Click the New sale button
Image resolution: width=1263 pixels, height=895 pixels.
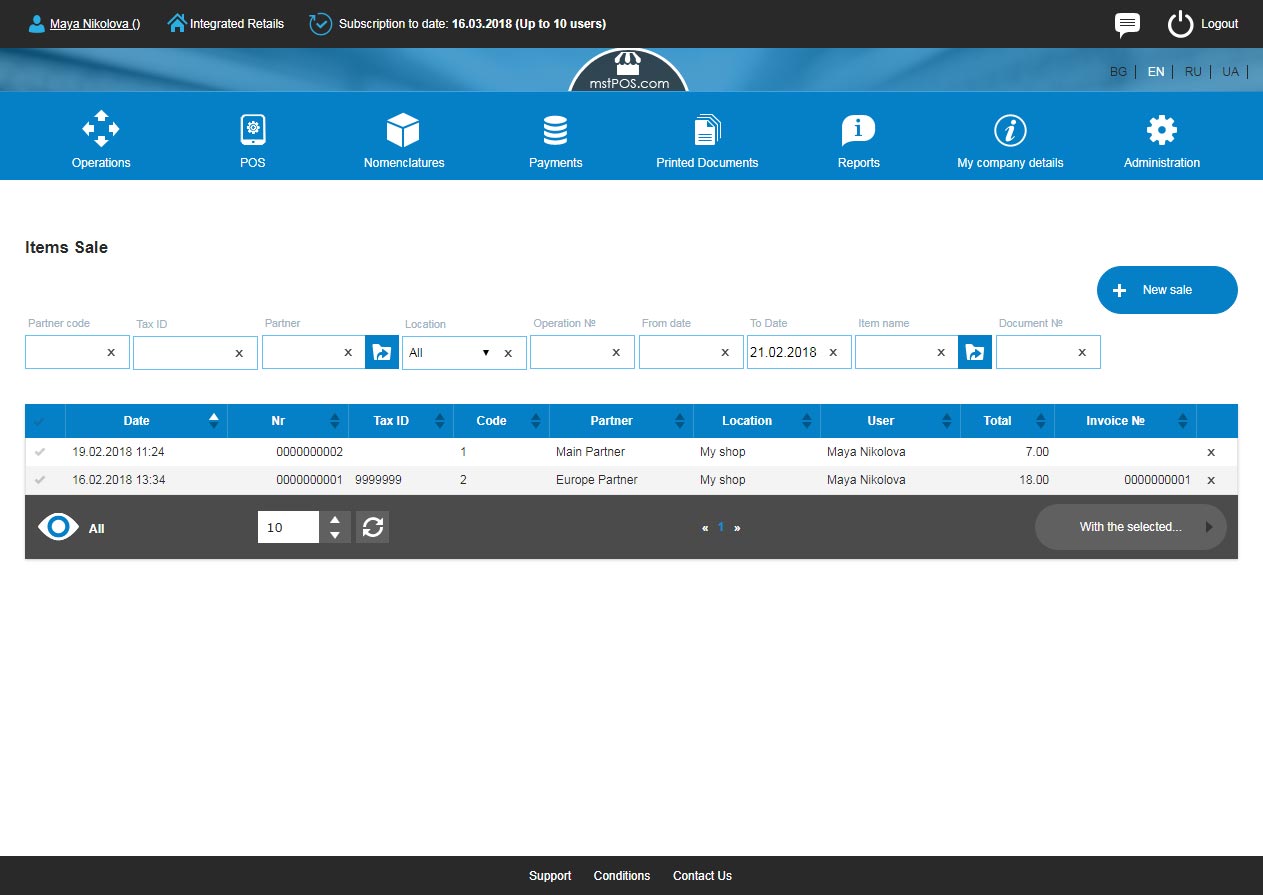coord(1167,290)
